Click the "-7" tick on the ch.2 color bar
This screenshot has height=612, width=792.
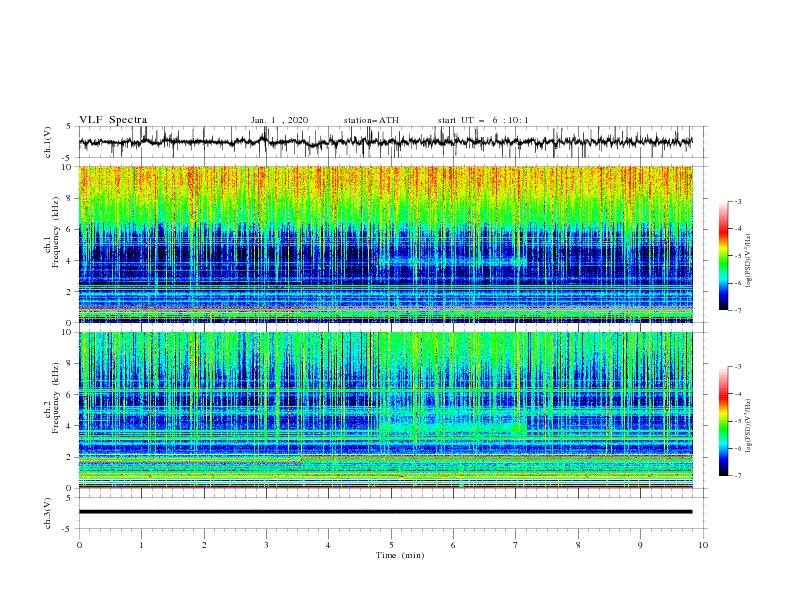(738, 476)
